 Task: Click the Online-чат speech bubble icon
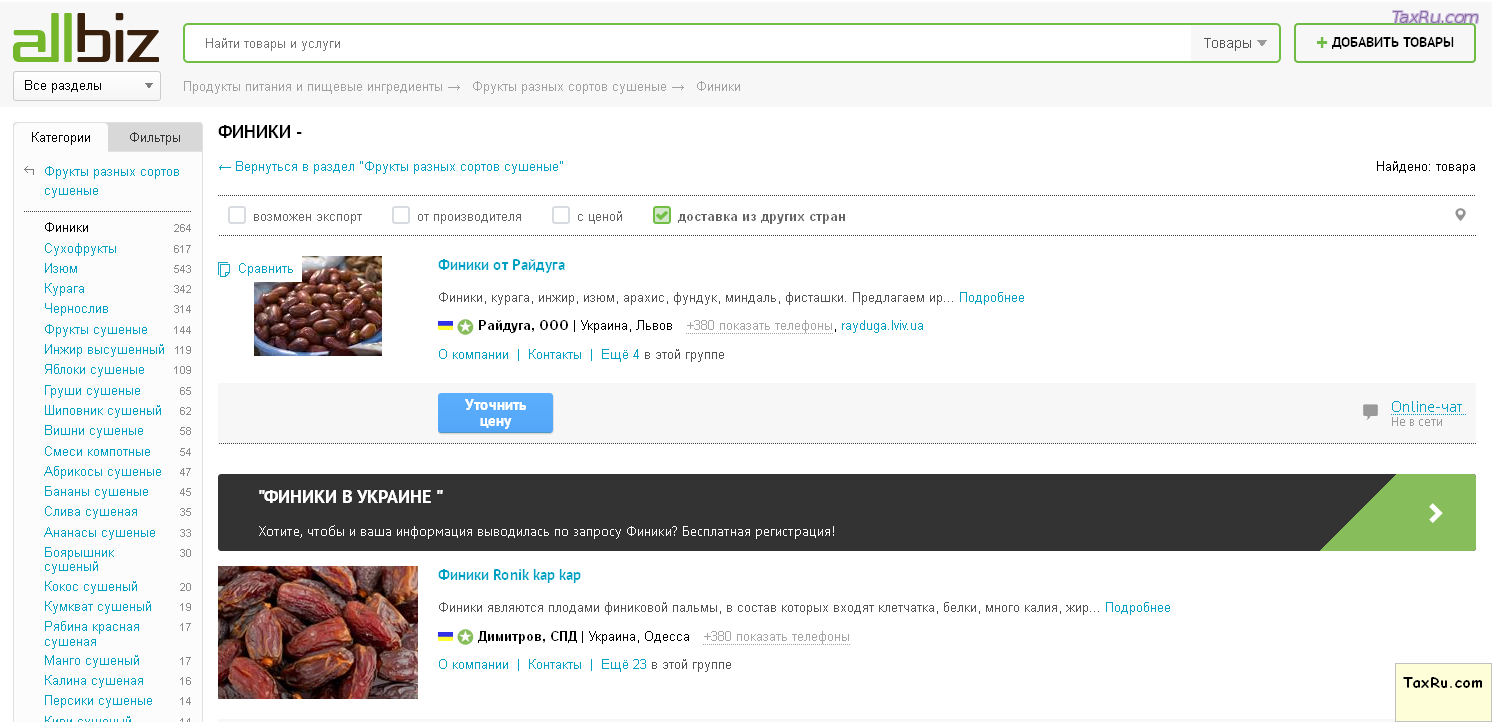point(1370,411)
